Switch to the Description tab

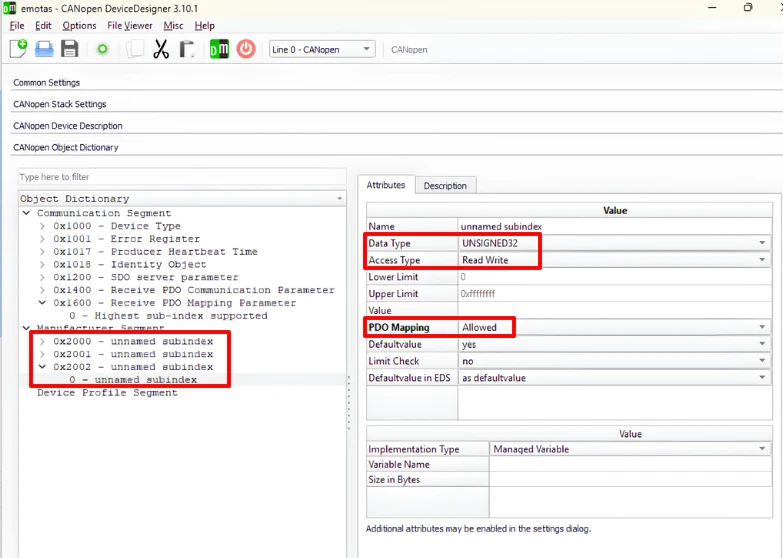pyautogui.click(x=445, y=185)
